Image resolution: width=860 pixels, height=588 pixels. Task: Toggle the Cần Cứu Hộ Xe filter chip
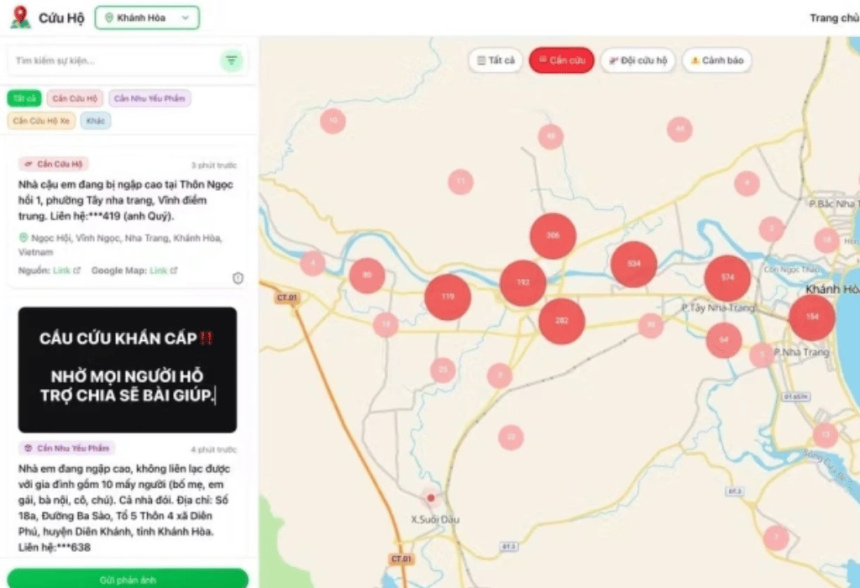tap(41, 120)
